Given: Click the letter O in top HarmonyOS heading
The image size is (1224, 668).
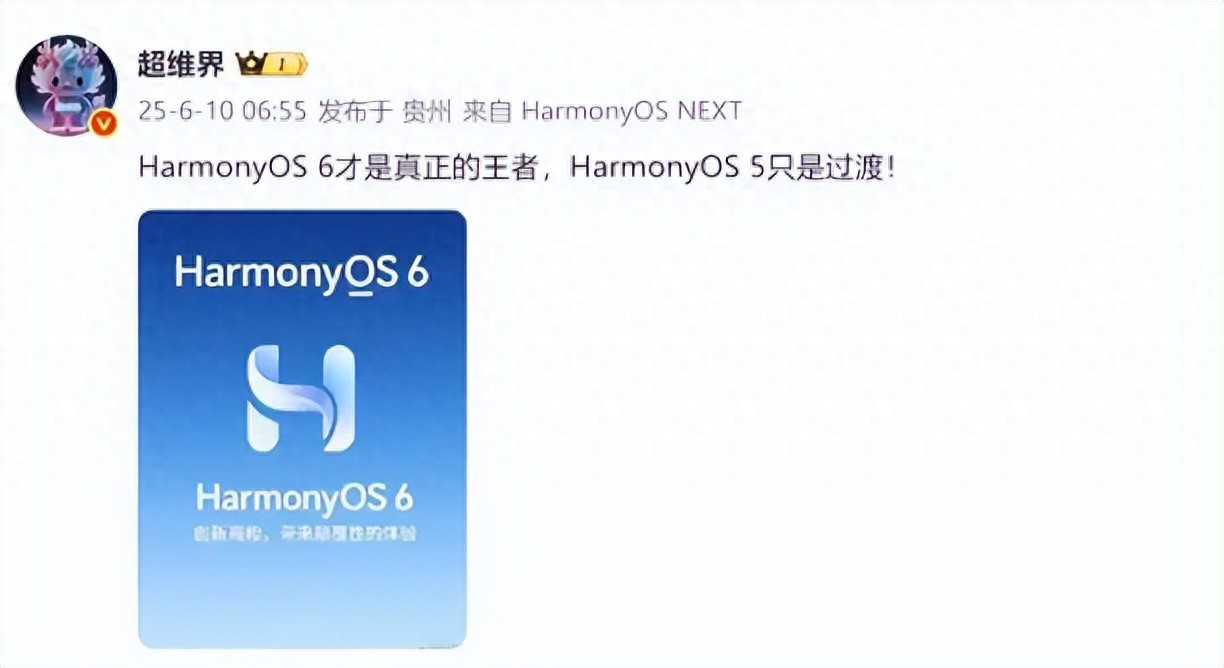Looking at the screenshot, I should pos(357,275).
